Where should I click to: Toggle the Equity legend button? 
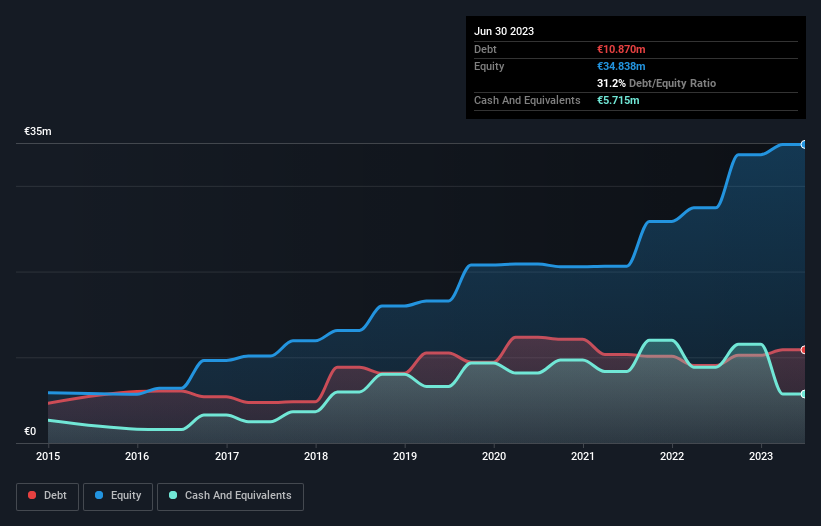tap(118, 496)
